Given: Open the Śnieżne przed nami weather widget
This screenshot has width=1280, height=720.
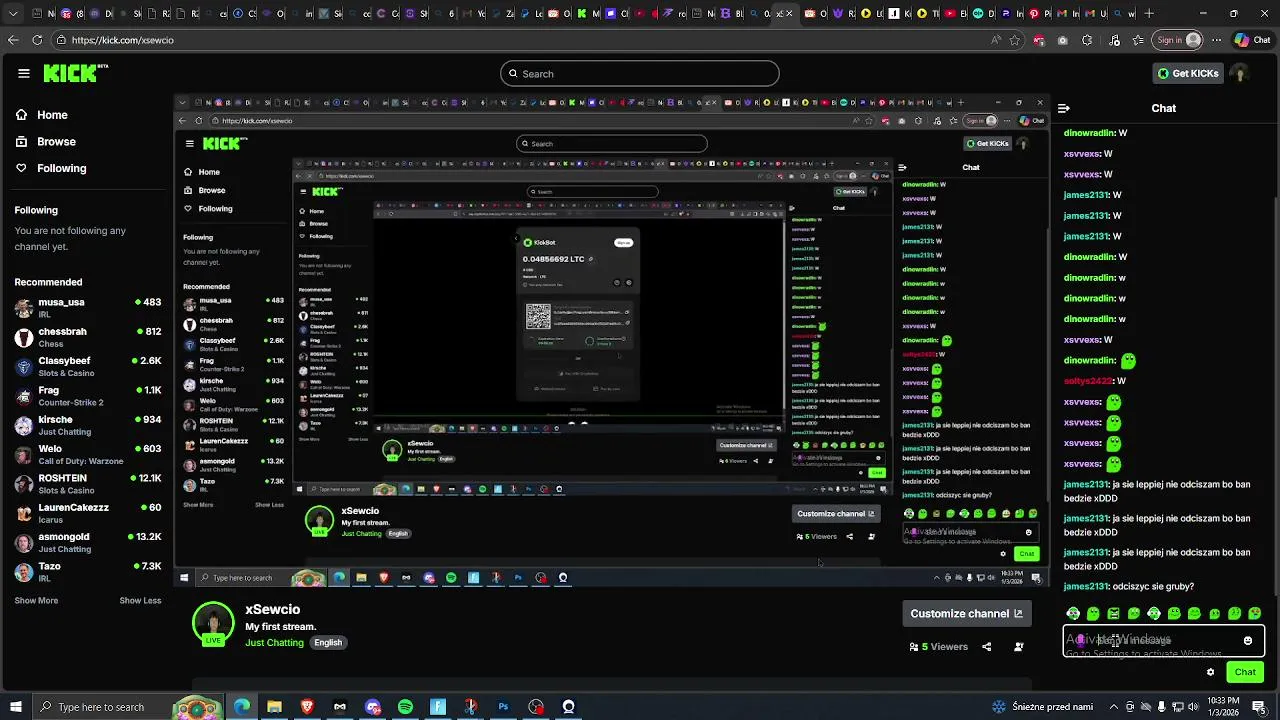Looking at the screenshot, I should pos(1043,707).
